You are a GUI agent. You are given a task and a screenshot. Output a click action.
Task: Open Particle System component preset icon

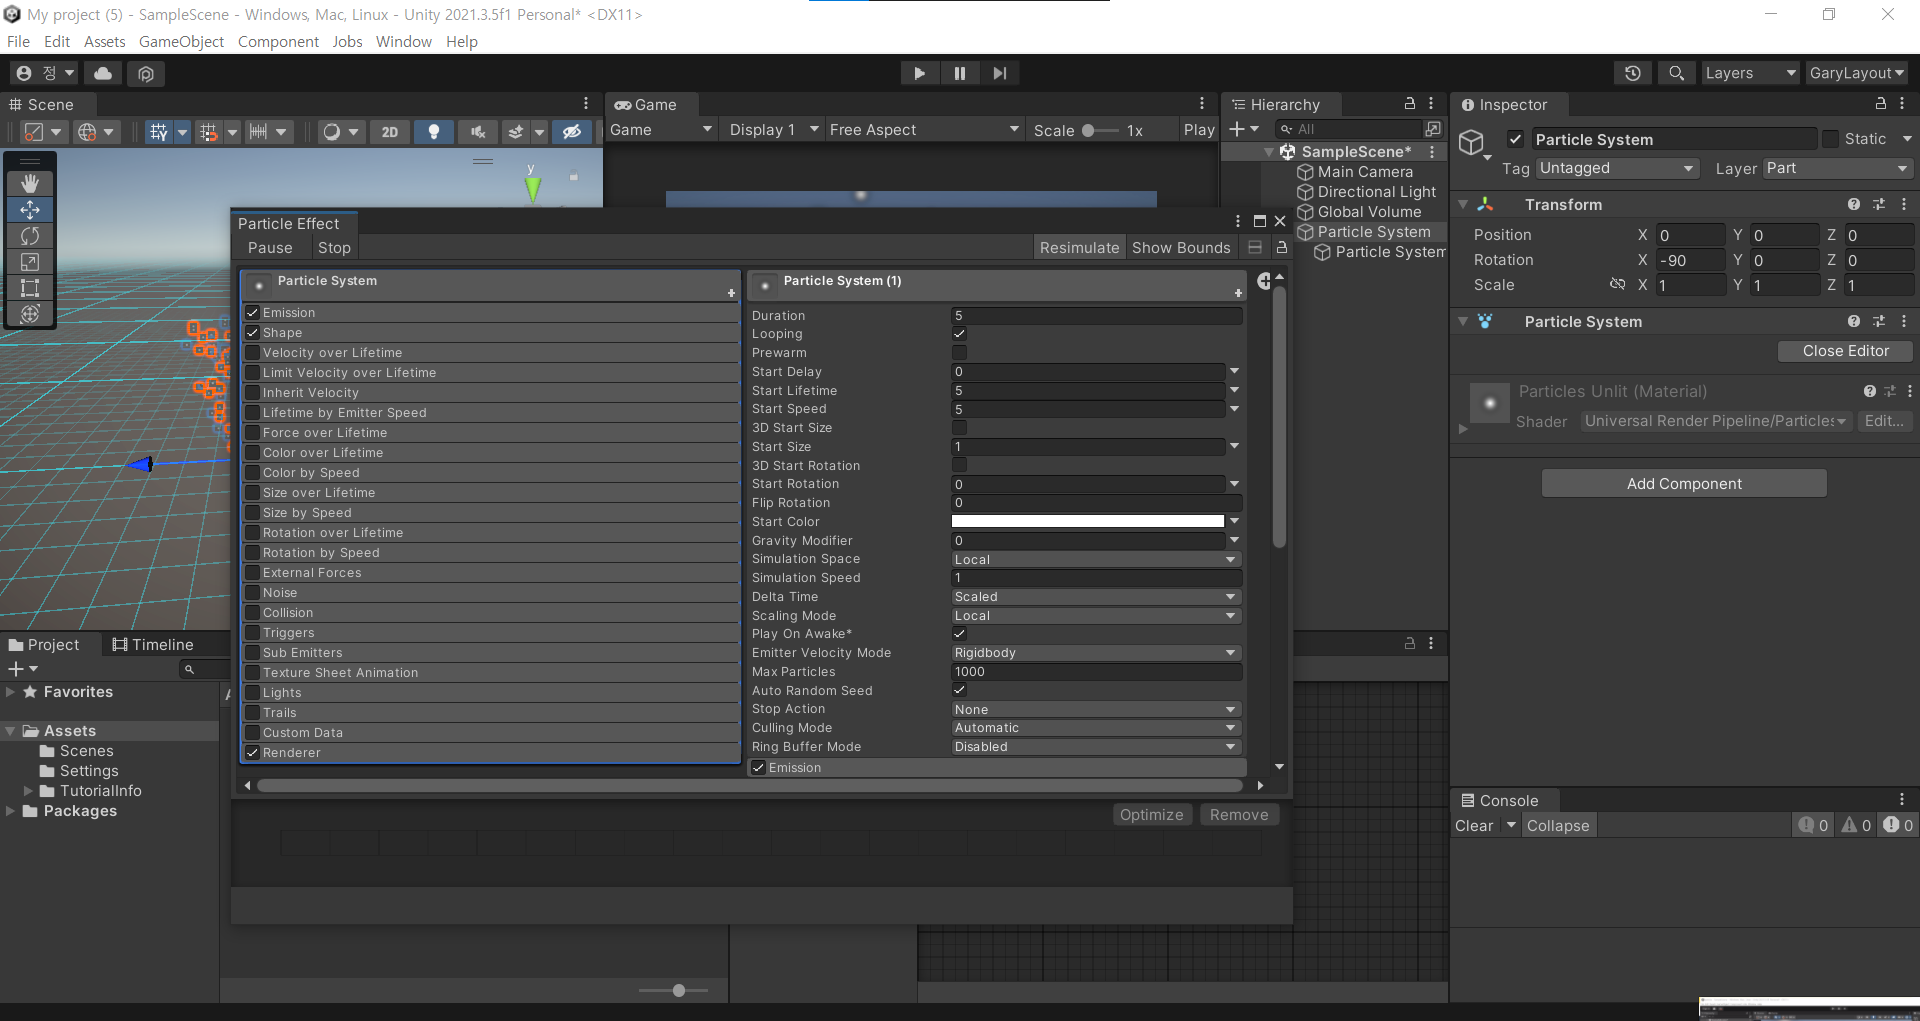[1879, 321]
